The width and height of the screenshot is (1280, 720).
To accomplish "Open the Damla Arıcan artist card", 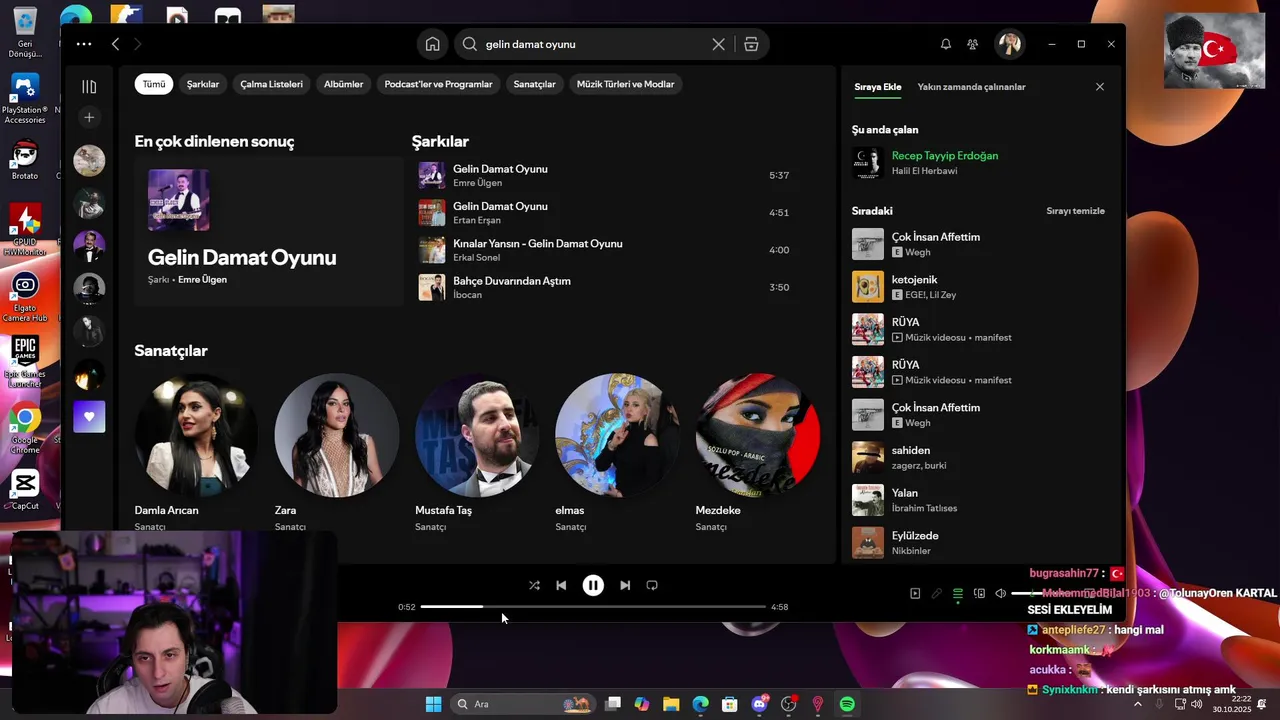I will (197, 452).
